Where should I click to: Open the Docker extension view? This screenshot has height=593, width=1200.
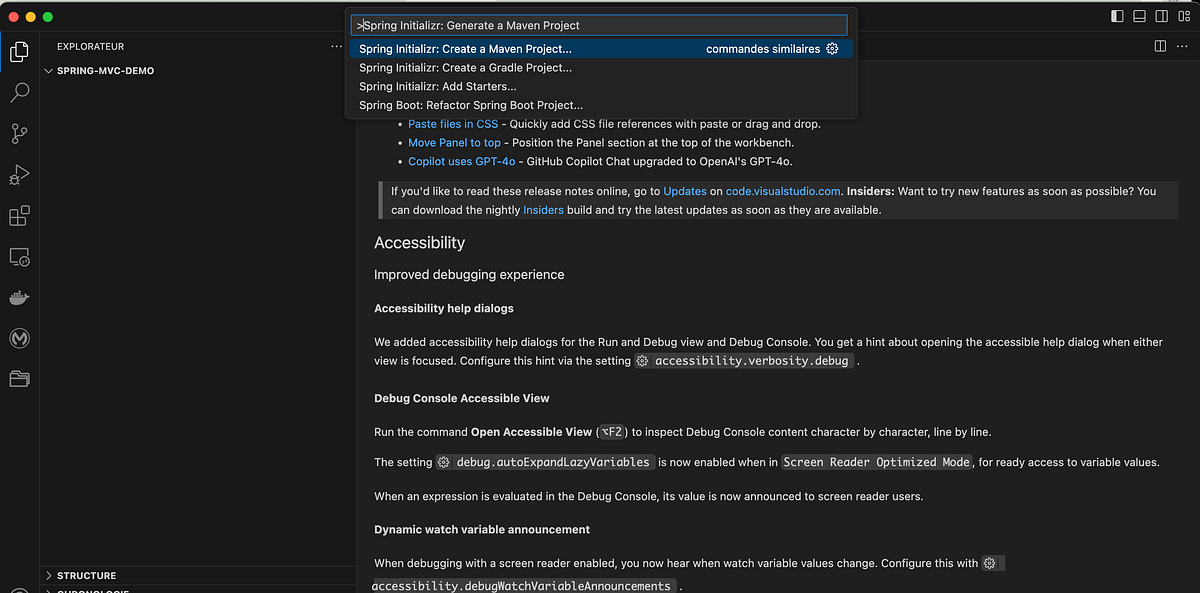[18, 297]
